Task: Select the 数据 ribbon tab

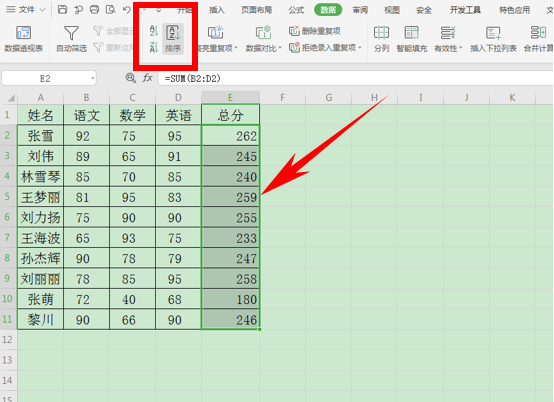Action: (328, 10)
